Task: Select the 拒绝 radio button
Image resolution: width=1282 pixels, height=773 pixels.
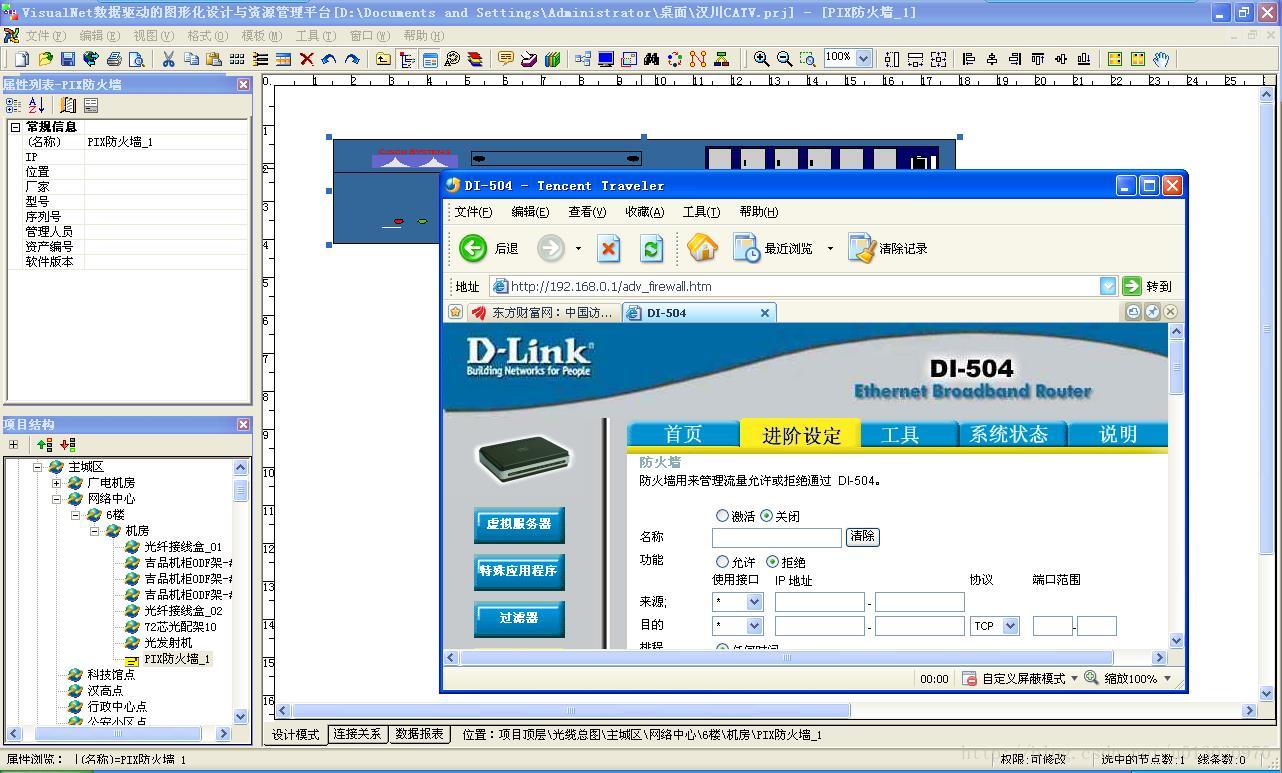Action: point(772,562)
